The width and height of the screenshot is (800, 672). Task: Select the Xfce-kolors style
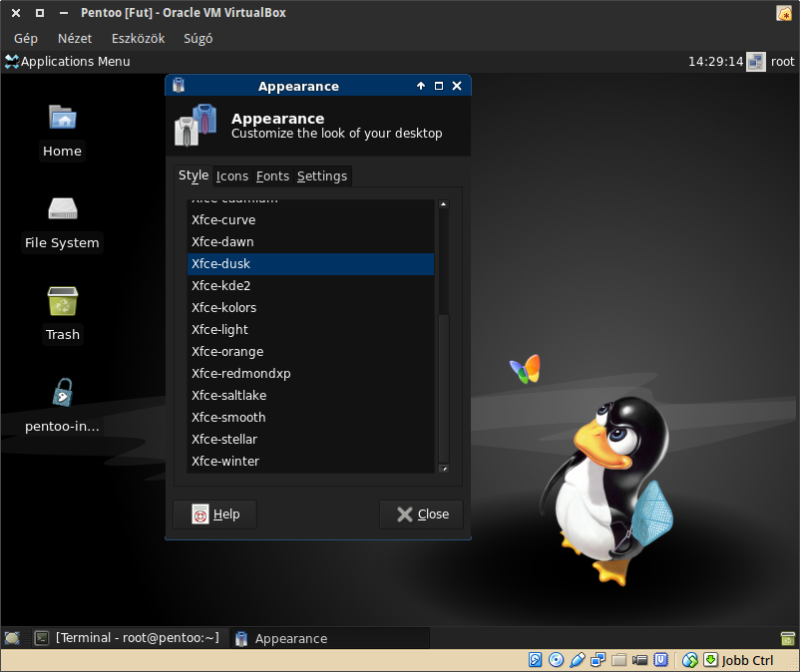[x=311, y=308]
